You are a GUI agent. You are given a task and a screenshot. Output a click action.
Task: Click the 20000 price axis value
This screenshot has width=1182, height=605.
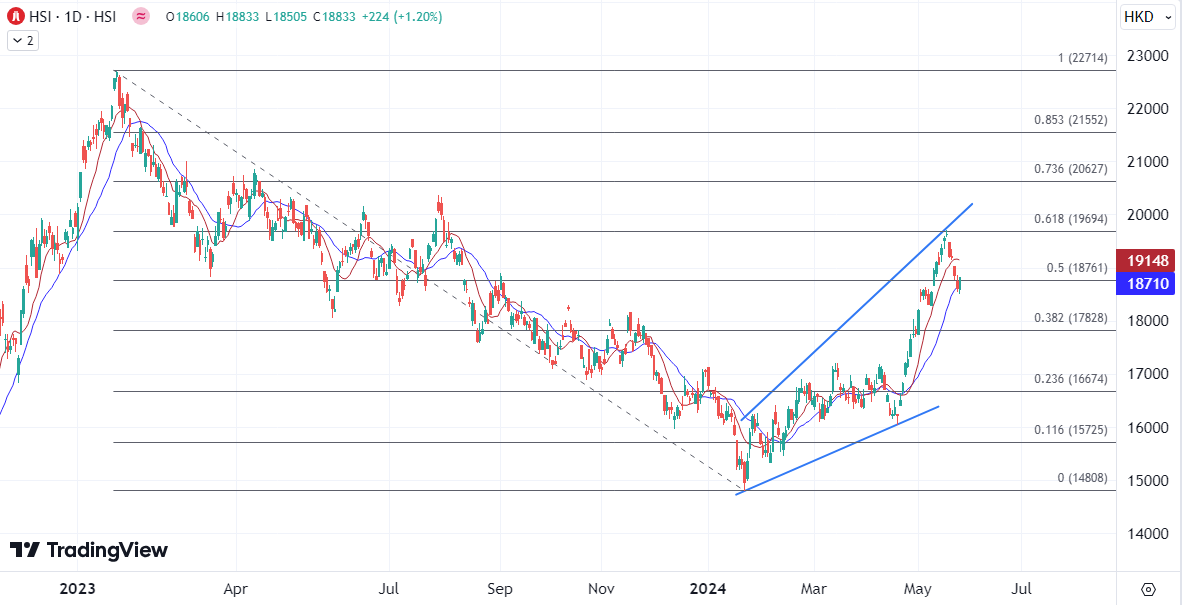1148,215
